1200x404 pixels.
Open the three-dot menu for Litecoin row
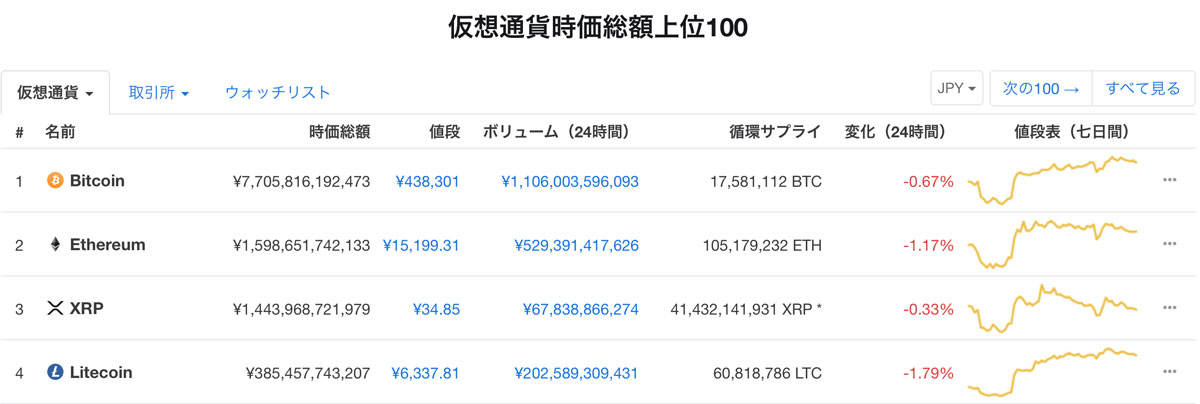click(x=1169, y=373)
